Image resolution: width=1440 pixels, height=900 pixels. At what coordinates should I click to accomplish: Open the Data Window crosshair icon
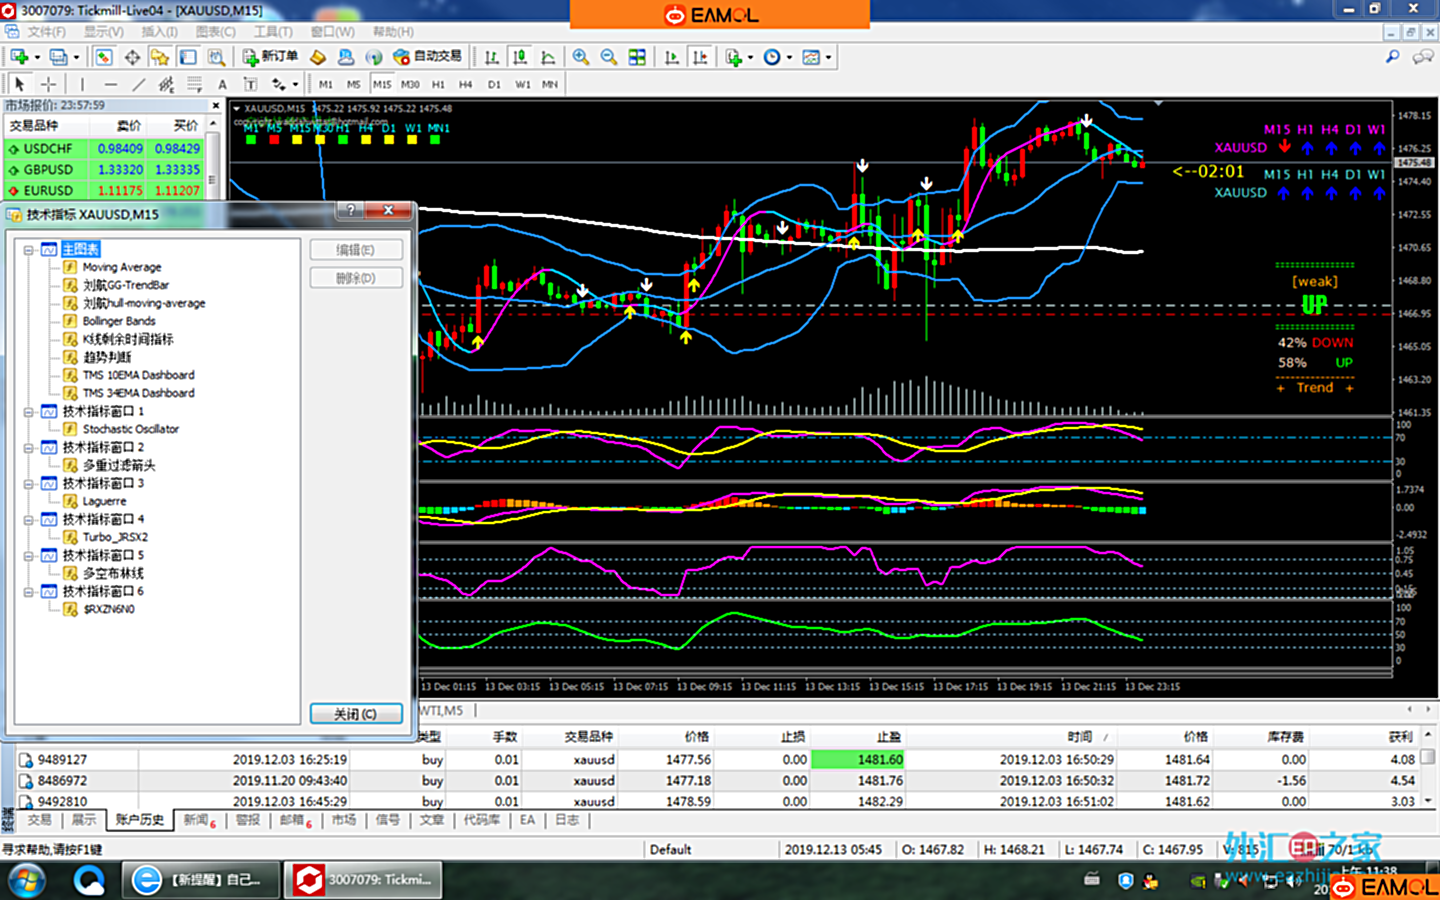(x=132, y=57)
